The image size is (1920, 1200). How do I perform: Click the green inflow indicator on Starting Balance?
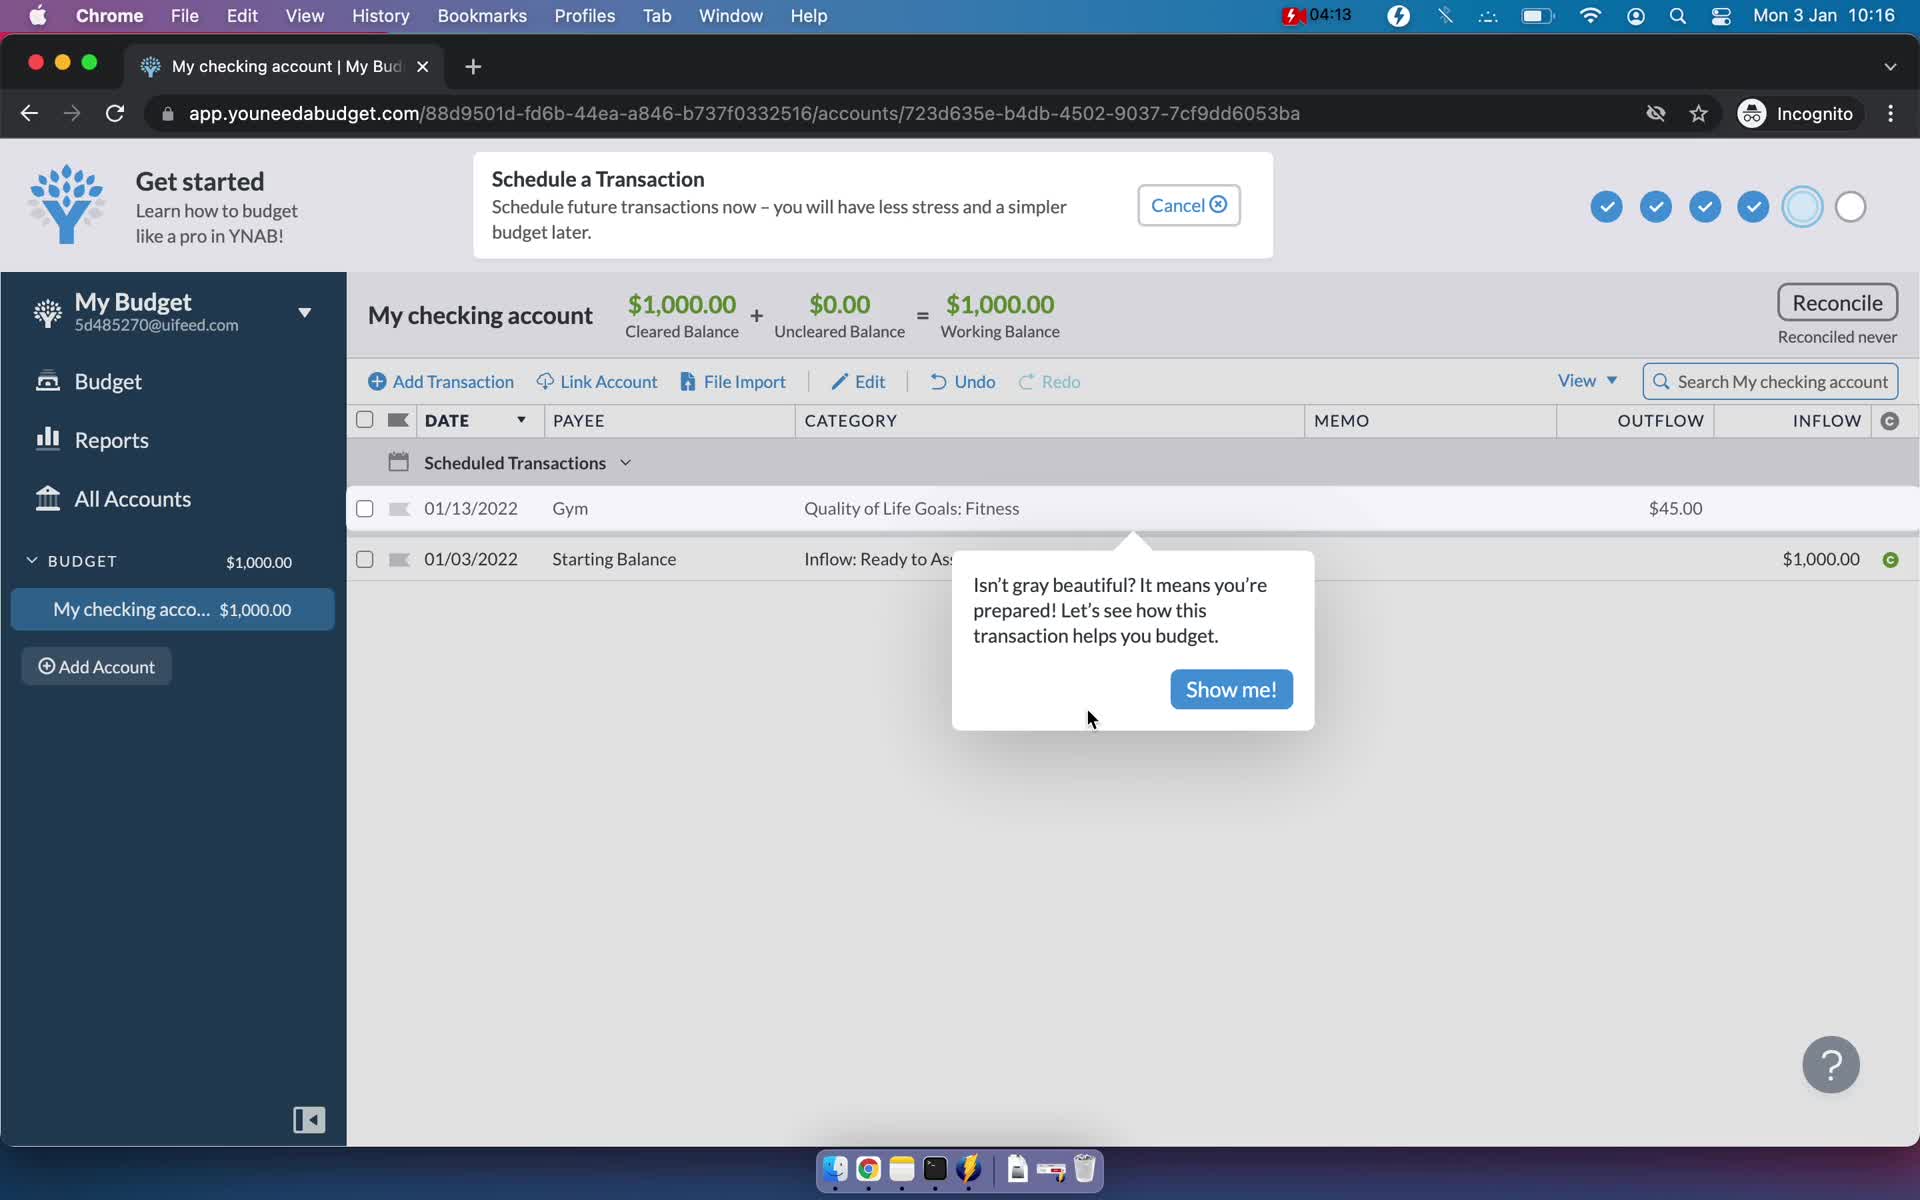[x=1891, y=559]
